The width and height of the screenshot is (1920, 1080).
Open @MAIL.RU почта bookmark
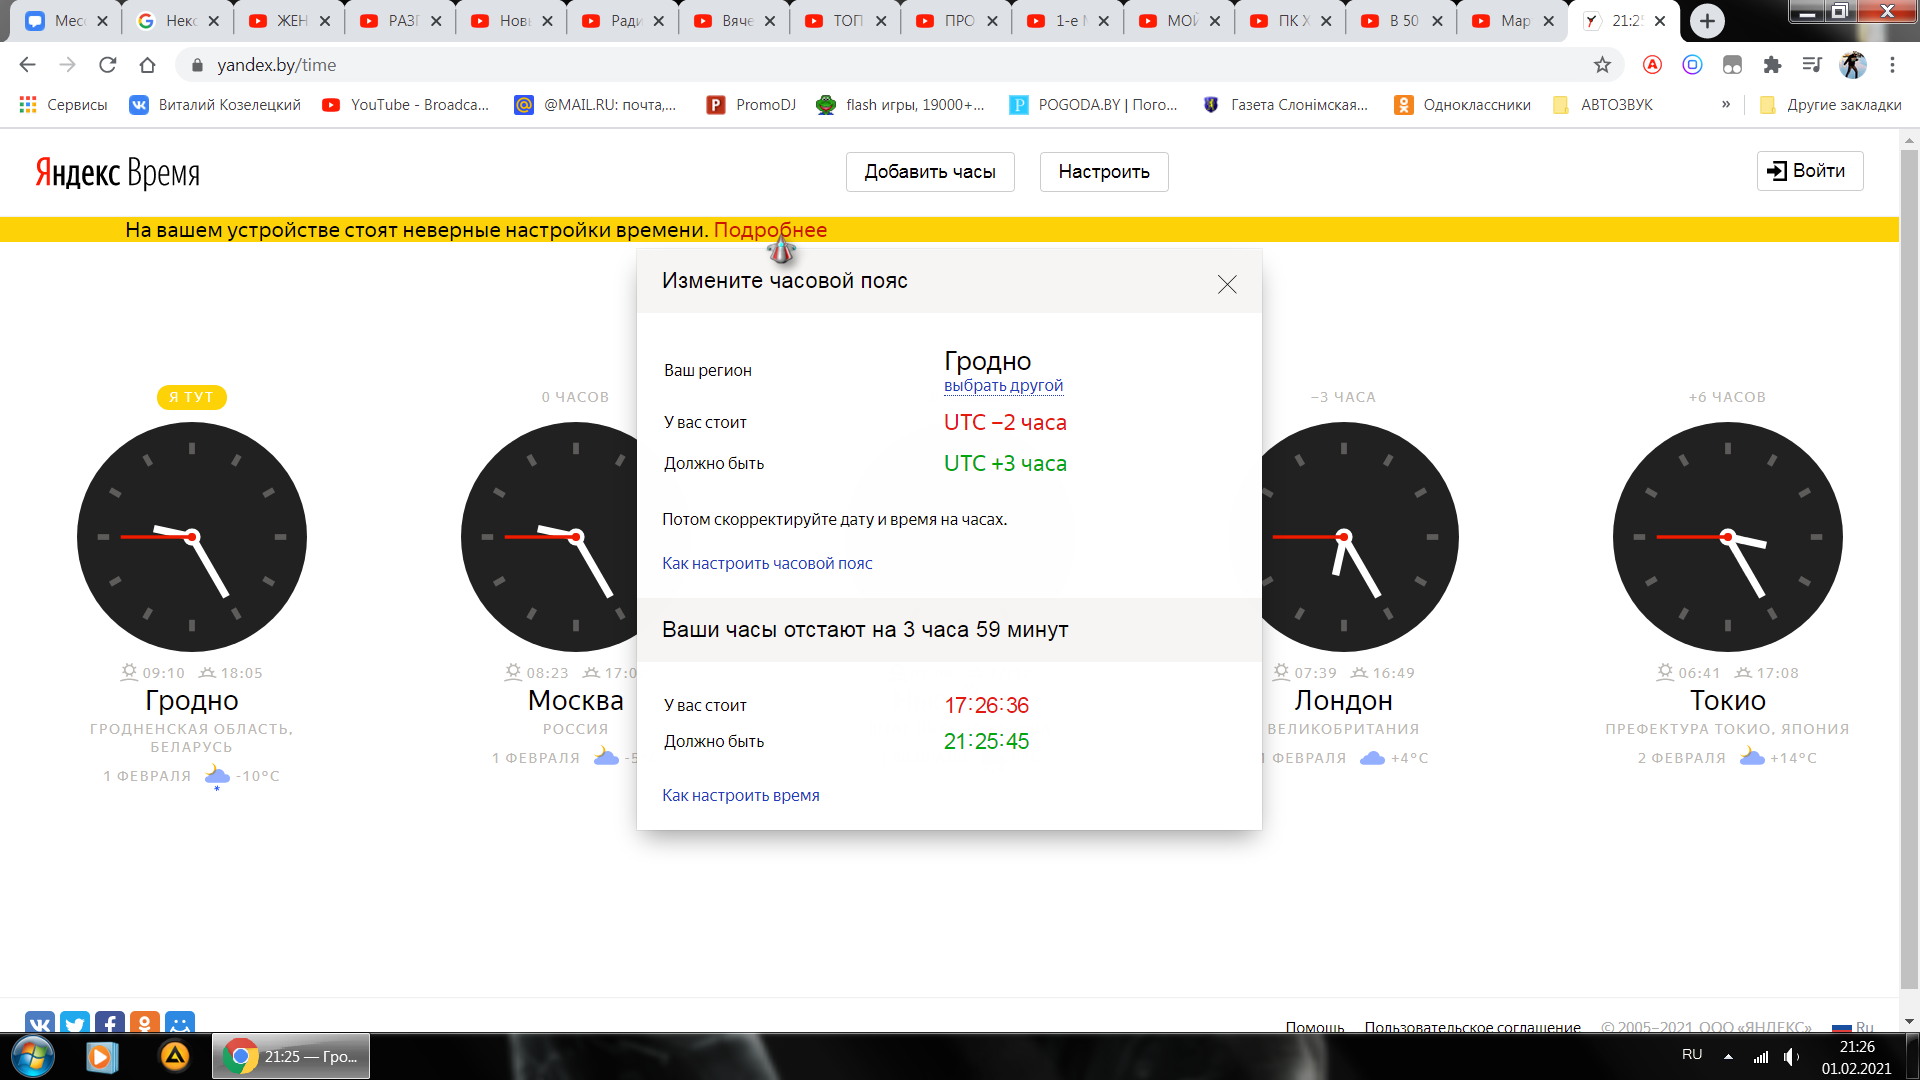coord(595,105)
